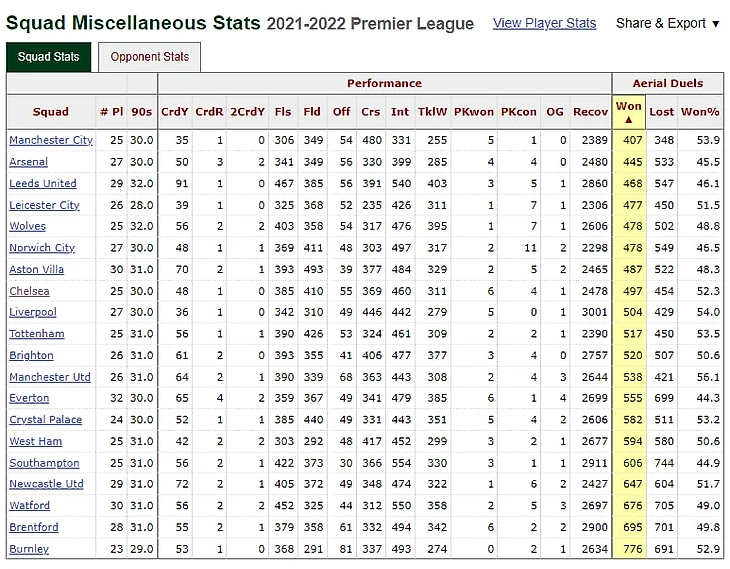Sort table by Lost aerial duels header
This screenshot has height=569, width=730.
tap(662, 112)
